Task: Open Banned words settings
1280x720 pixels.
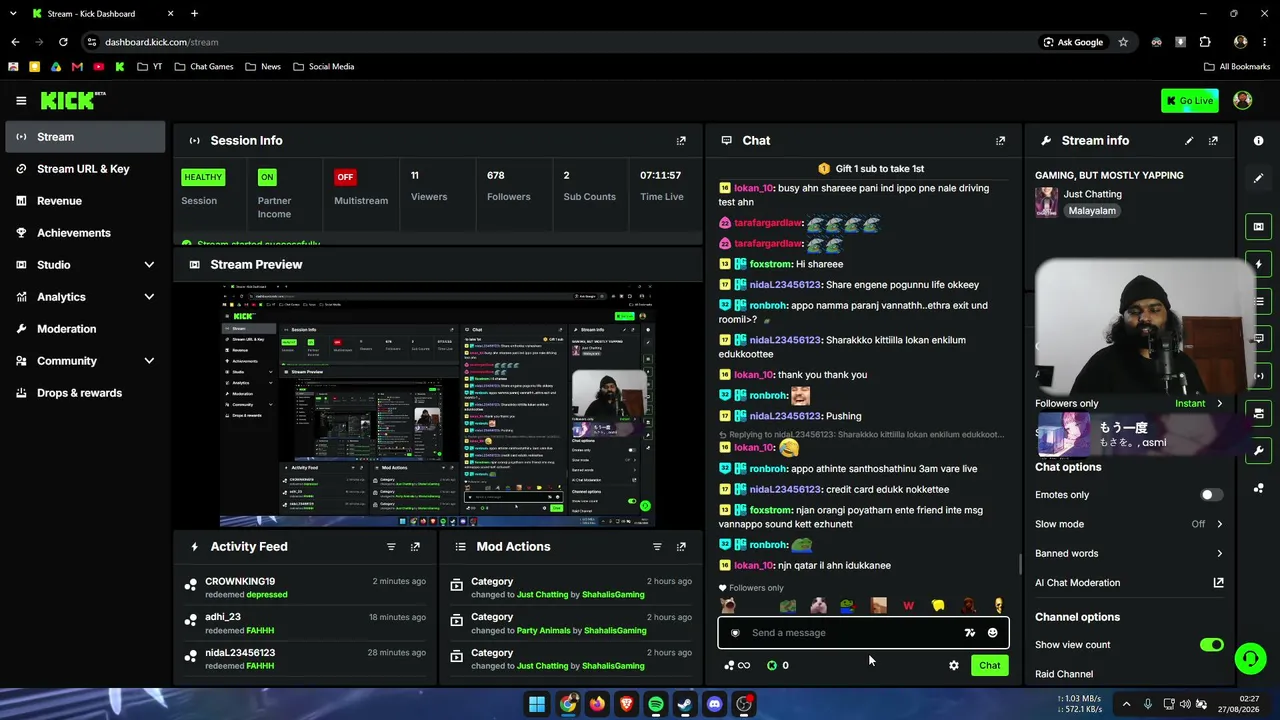Action: 1129,553
